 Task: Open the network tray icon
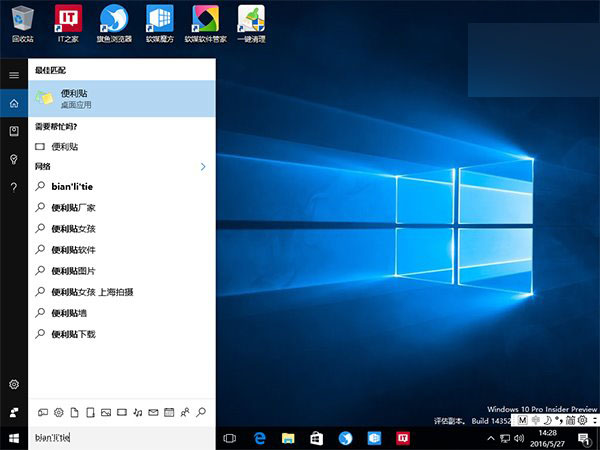pos(505,439)
